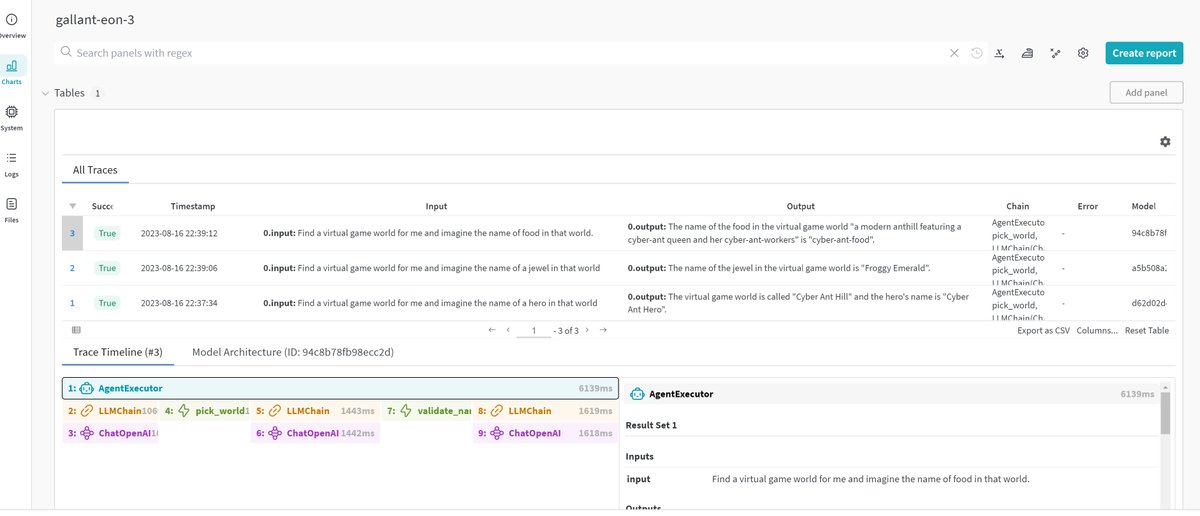Screen dimensions: 1200x516
Task: Click the Chain column header
Action: click(x=1018, y=207)
